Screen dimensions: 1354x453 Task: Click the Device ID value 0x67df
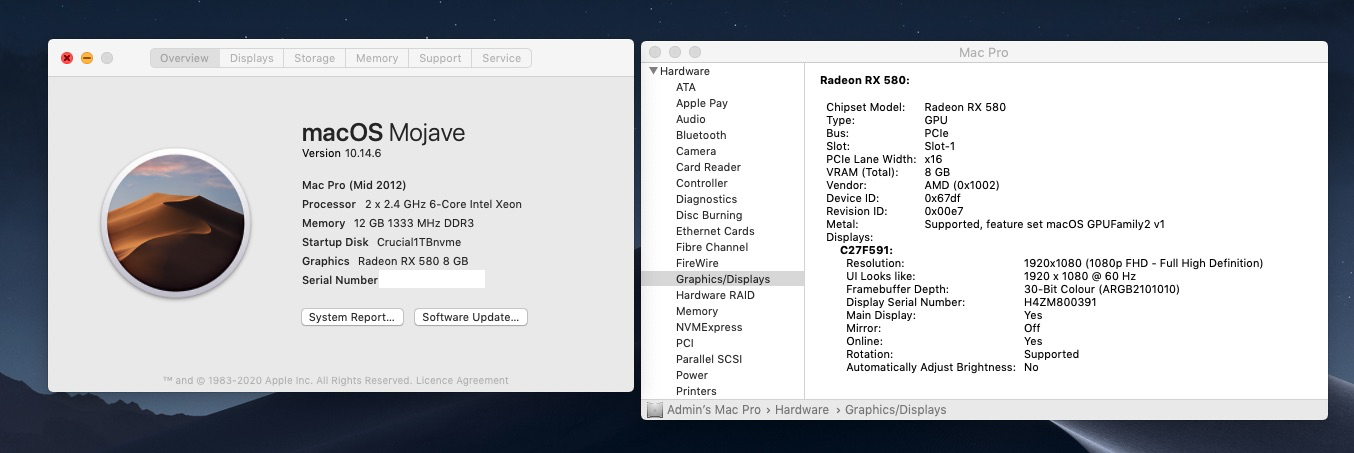[945, 198]
